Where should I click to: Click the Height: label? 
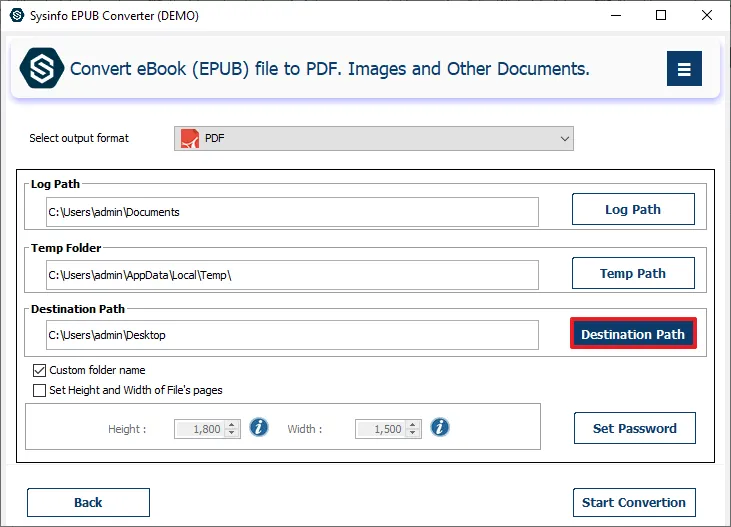coord(127,429)
